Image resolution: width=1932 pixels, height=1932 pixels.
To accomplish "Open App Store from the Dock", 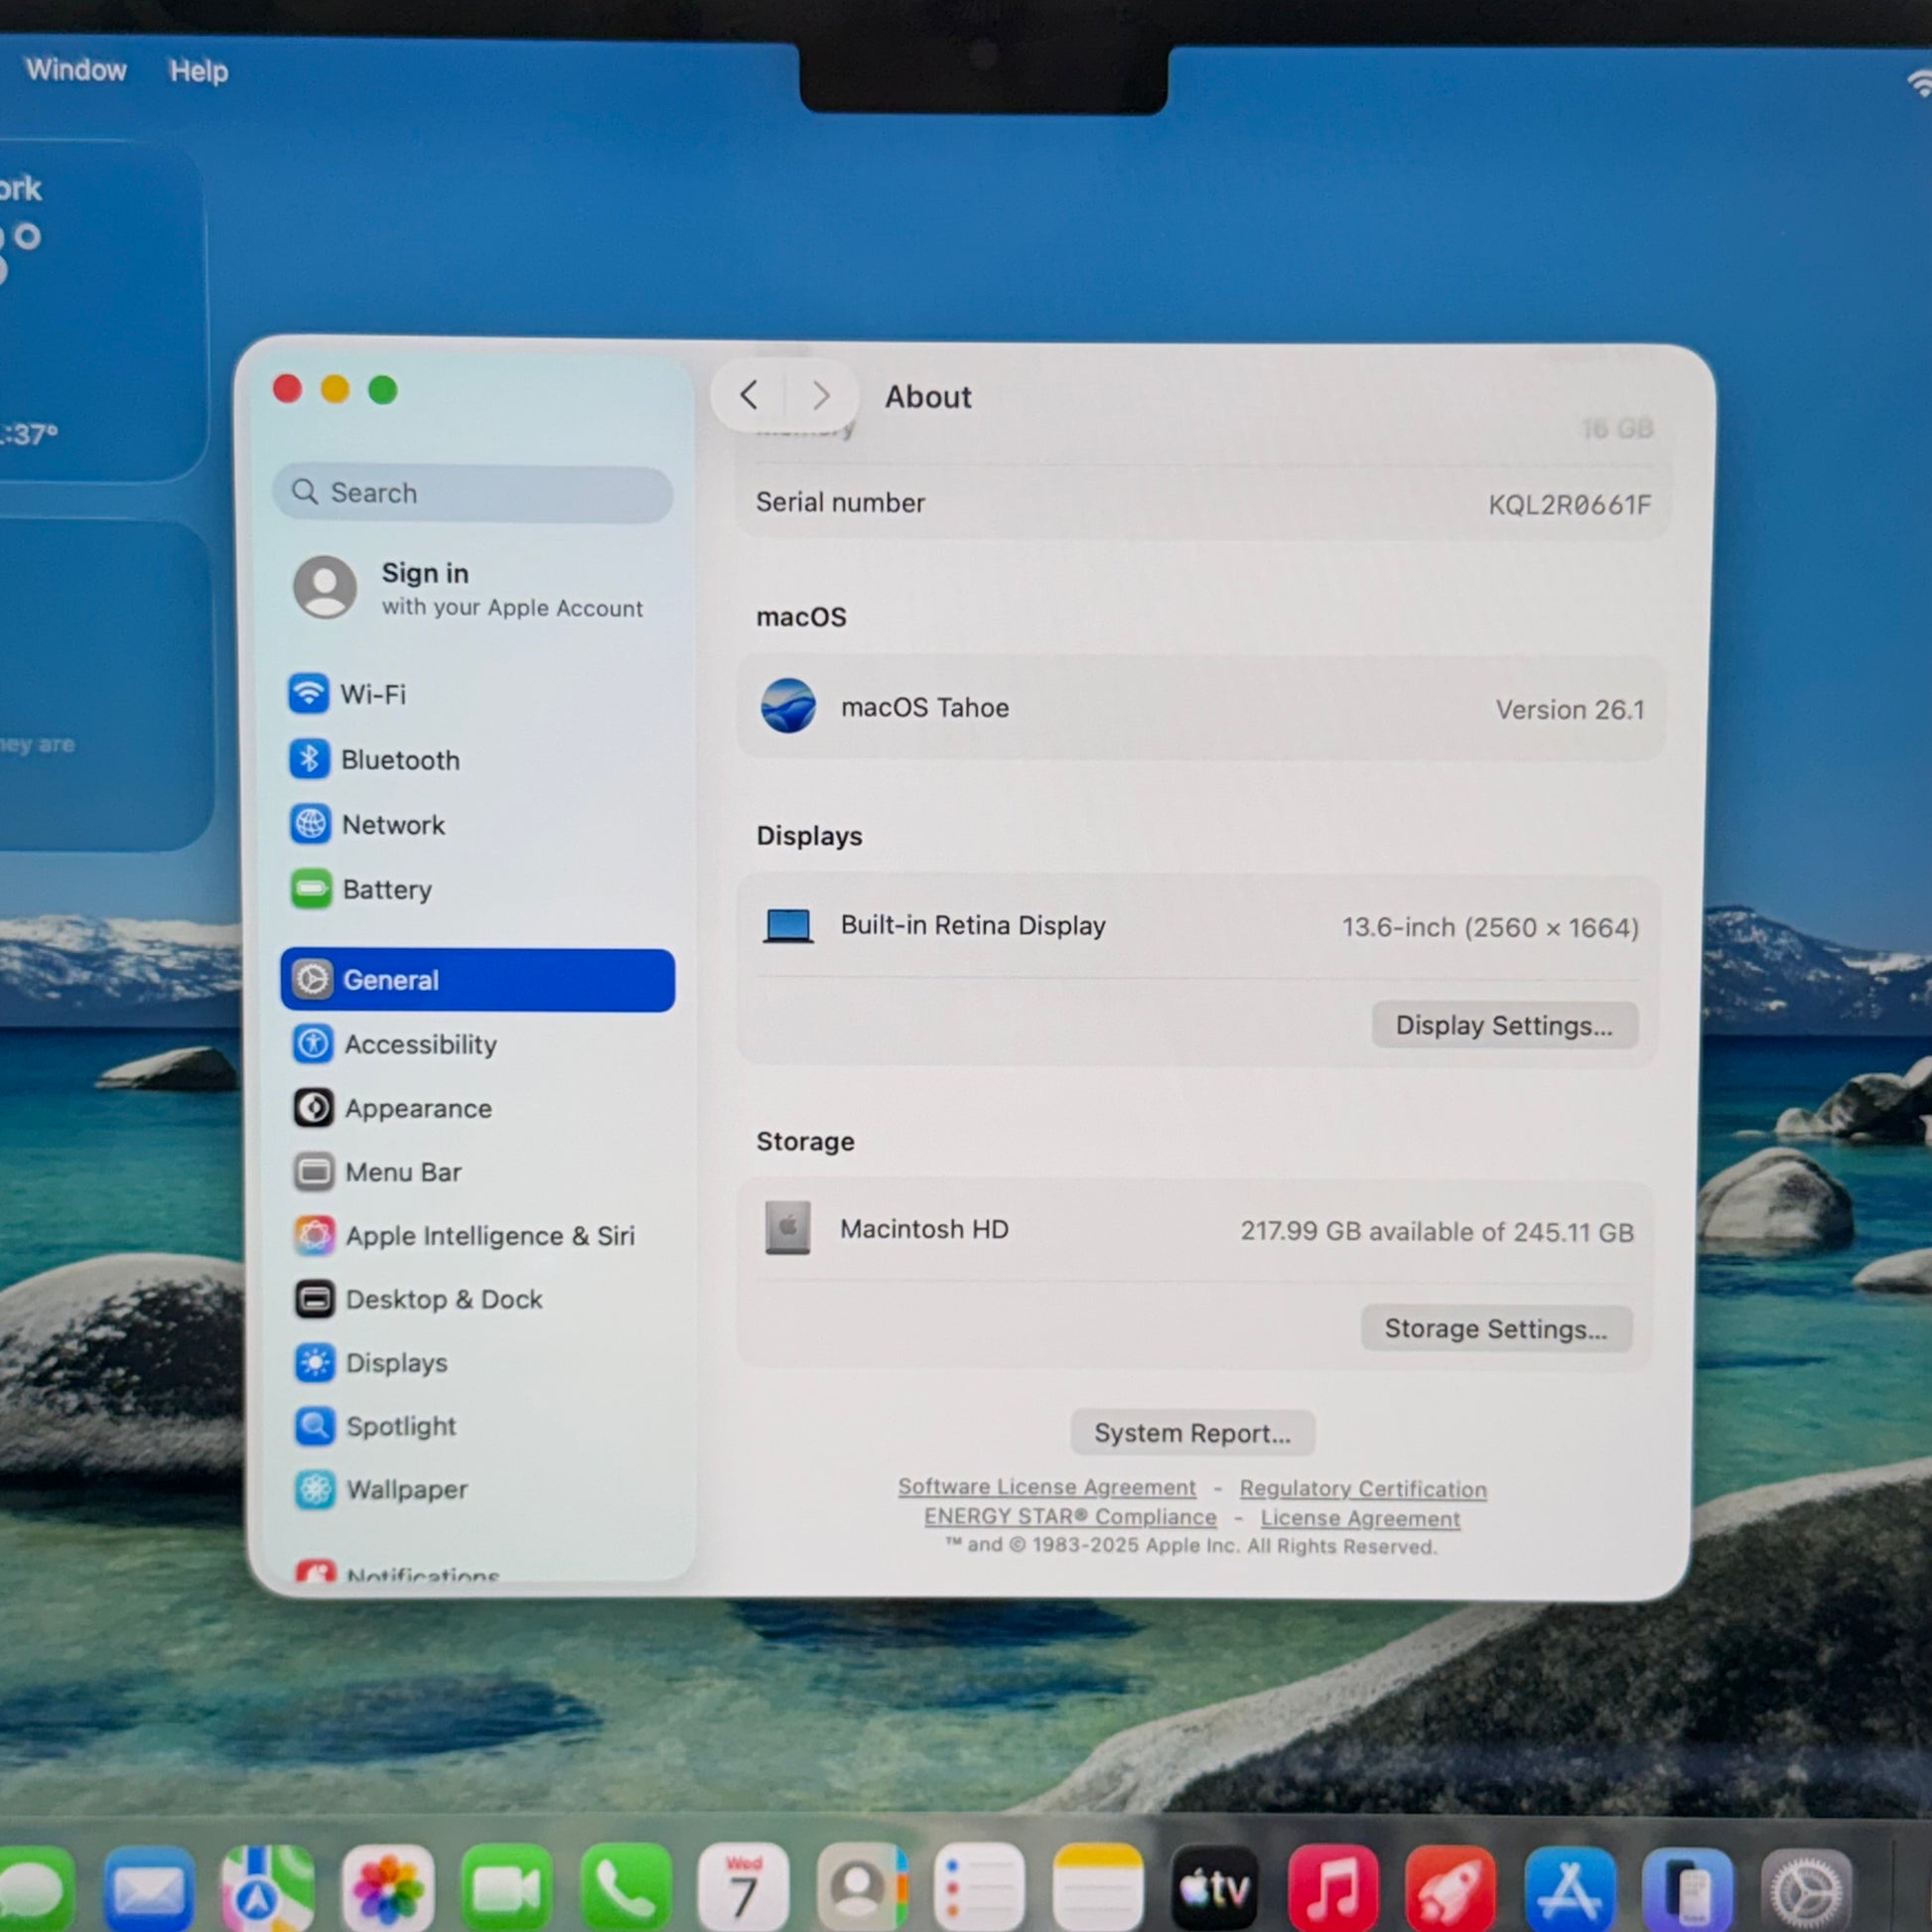I will tap(1569, 1888).
